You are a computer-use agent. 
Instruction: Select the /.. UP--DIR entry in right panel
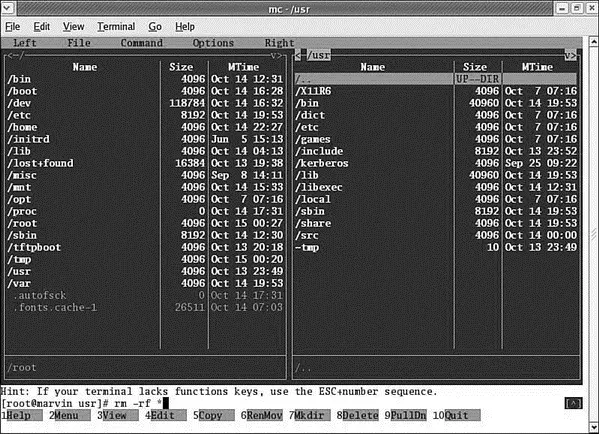point(435,79)
